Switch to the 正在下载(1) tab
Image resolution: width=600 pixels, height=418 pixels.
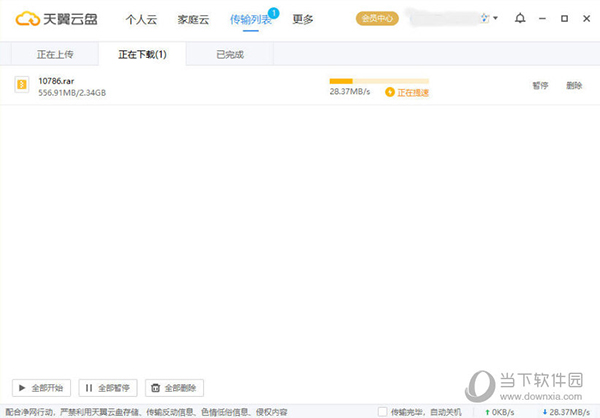(x=142, y=54)
